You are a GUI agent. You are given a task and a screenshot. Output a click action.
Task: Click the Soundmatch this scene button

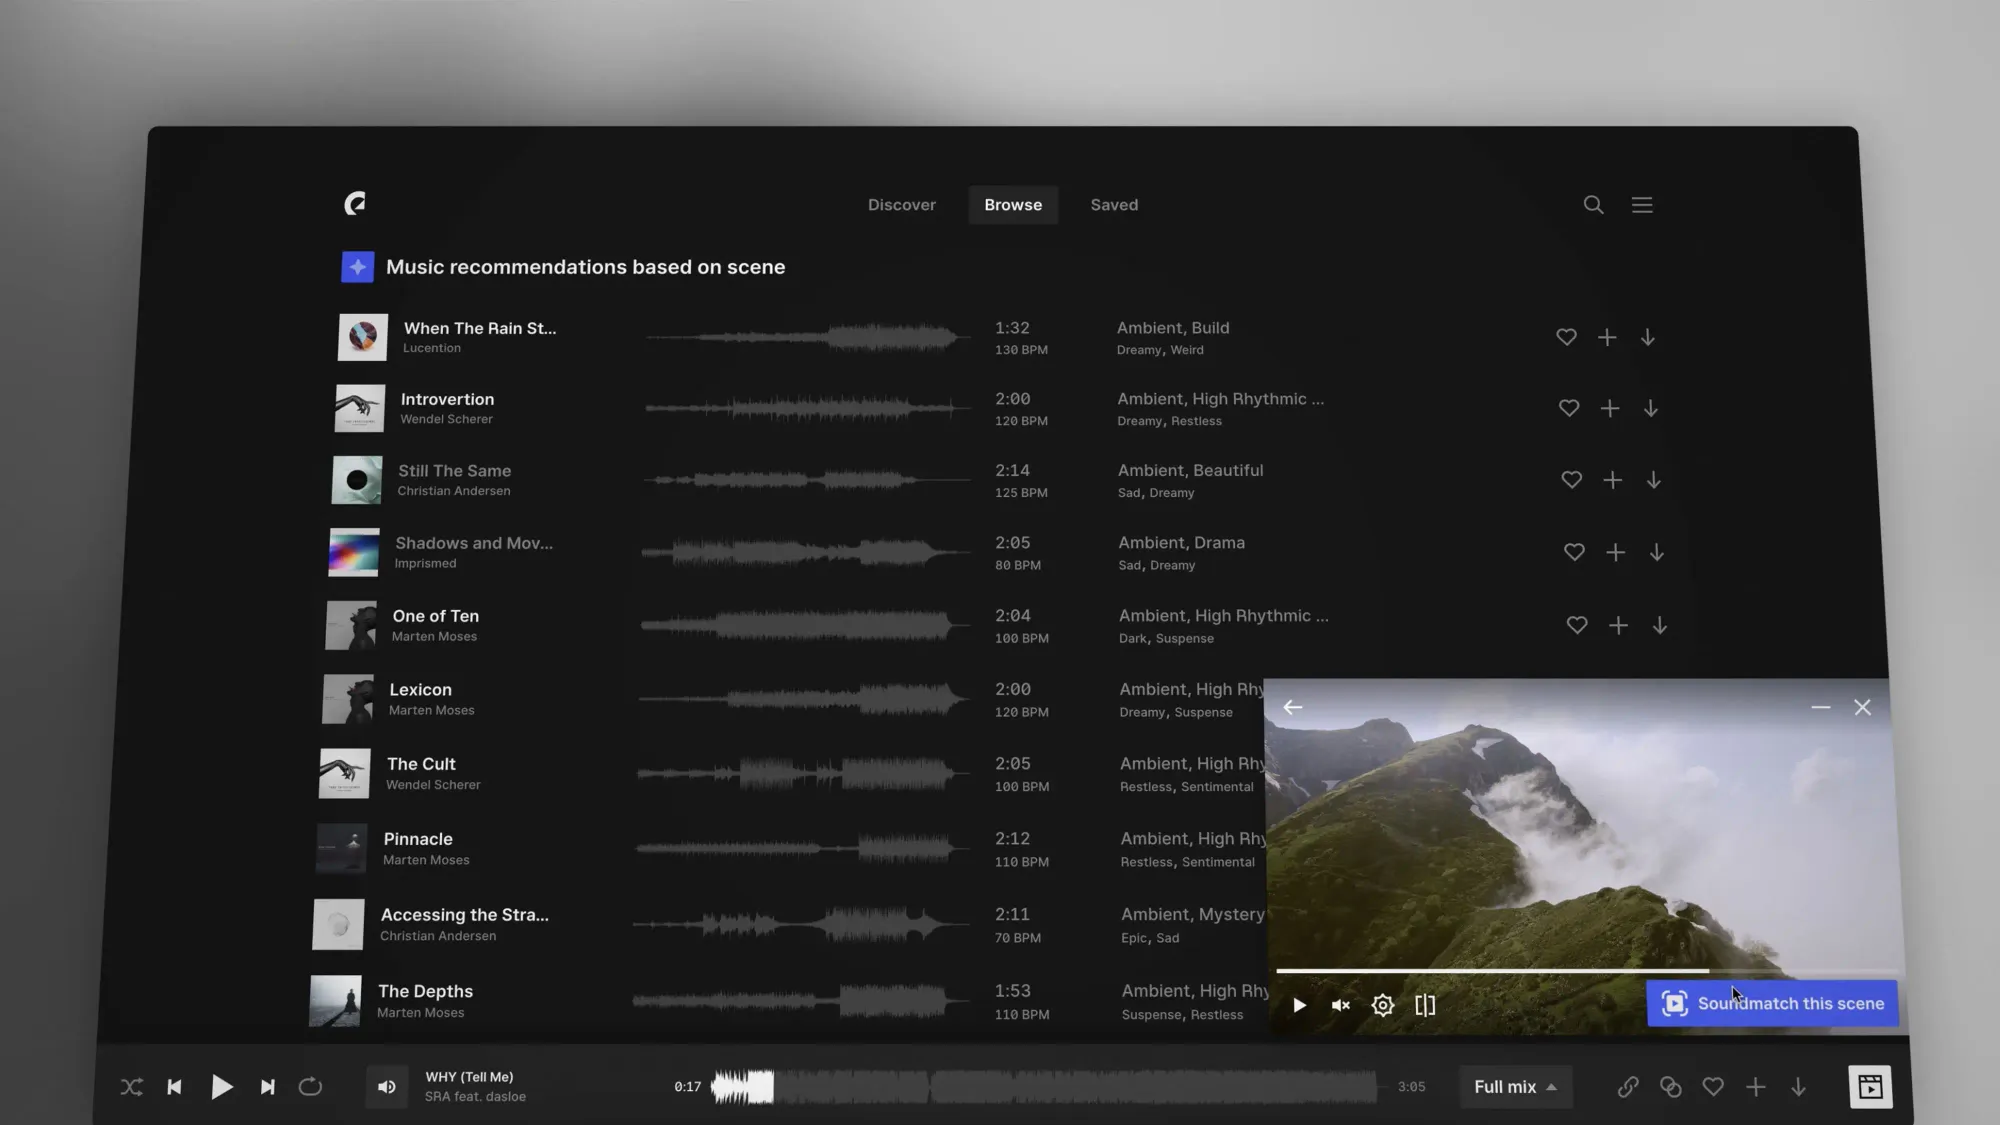pyautogui.click(x=1771, y=1003)
